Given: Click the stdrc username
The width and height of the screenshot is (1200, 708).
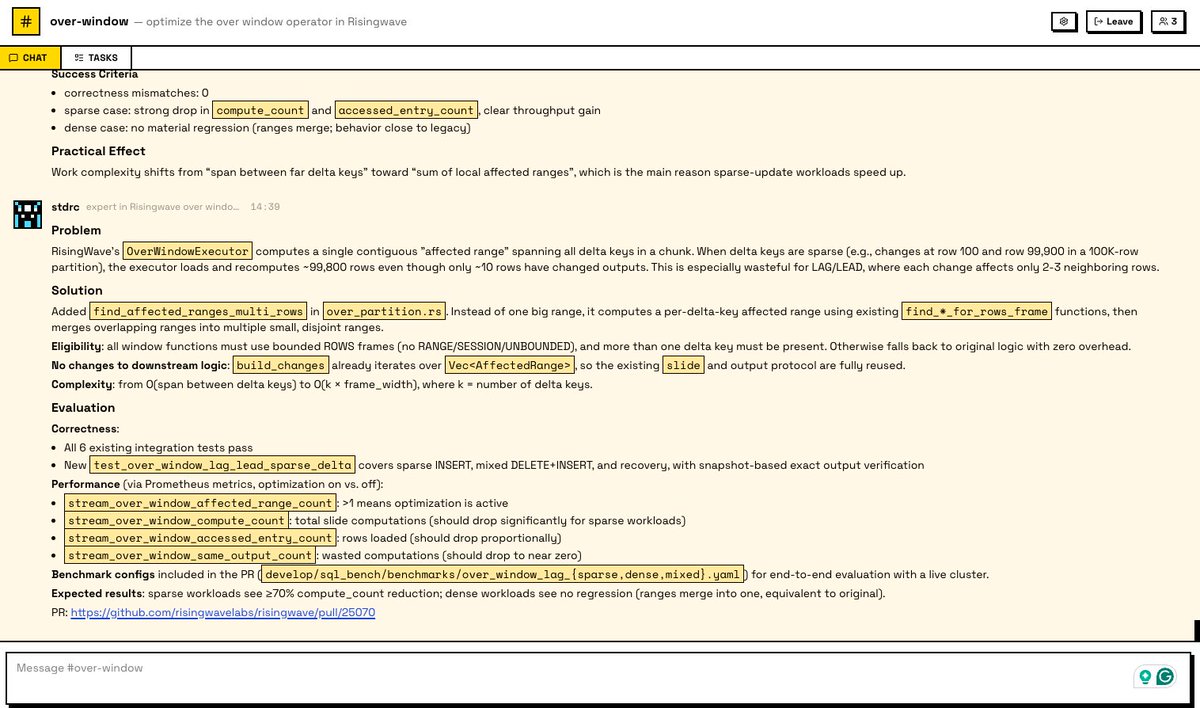Looking at the screenshot, I should [65, 207].
